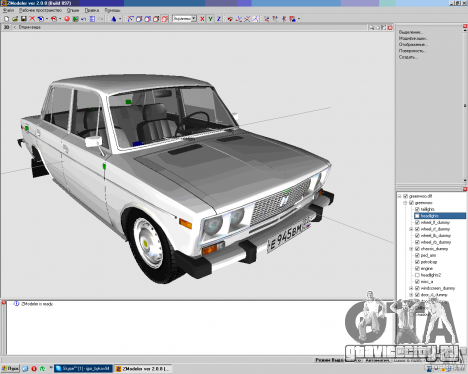This screenshot has height=374, width=468.
Task: Open the Создать command group
Action: pyautogui.click(x=408, y=57)
